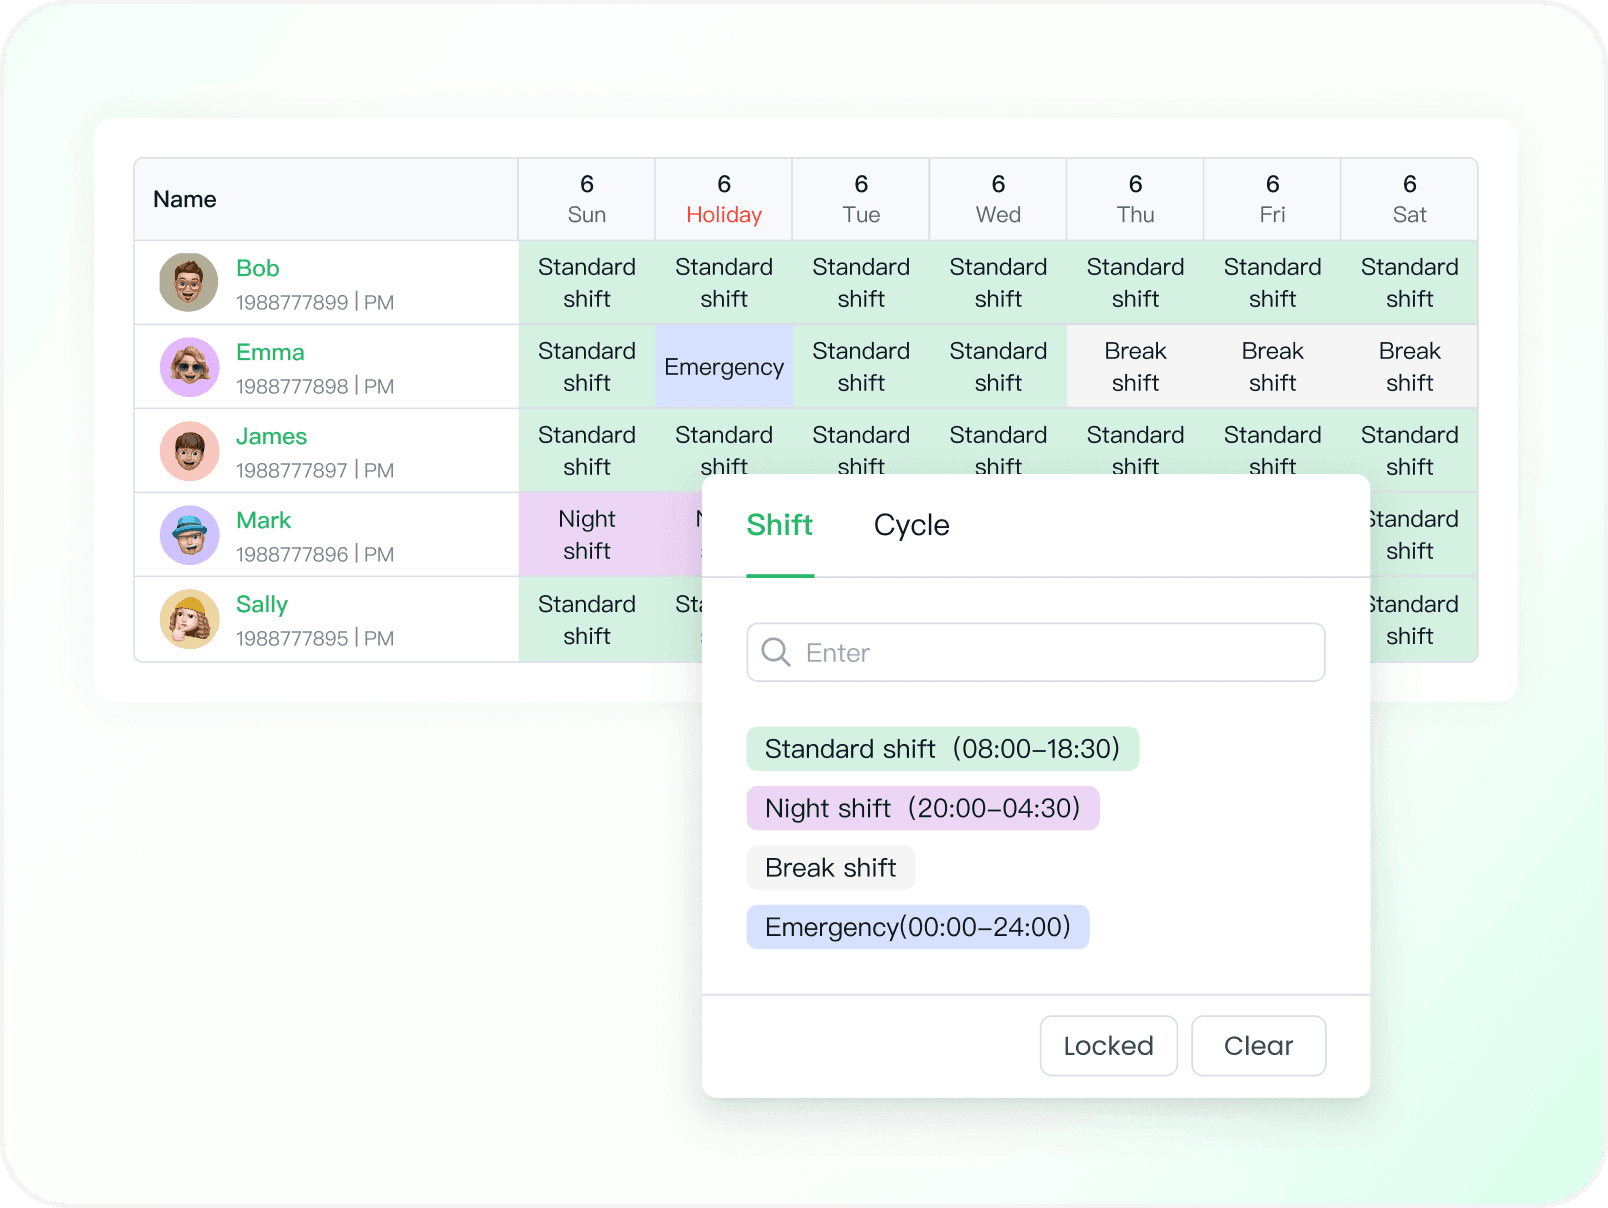1608x1208 pixels.
Task: Select Emergency (00:00–24:00) option
Action: click(x=917, y=927)
